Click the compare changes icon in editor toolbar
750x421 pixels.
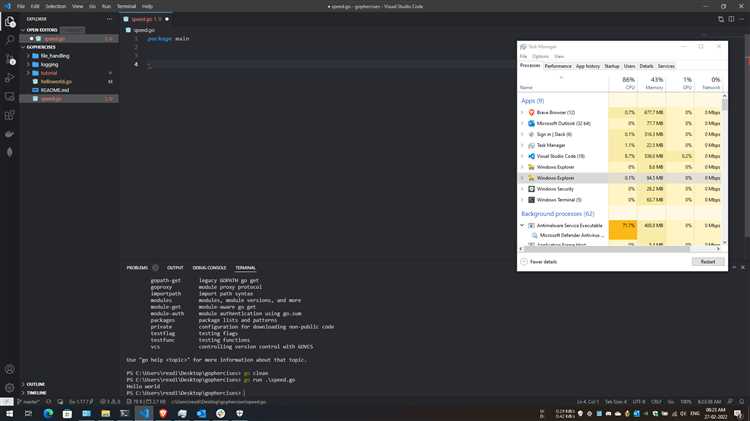[x=721, y=19]
